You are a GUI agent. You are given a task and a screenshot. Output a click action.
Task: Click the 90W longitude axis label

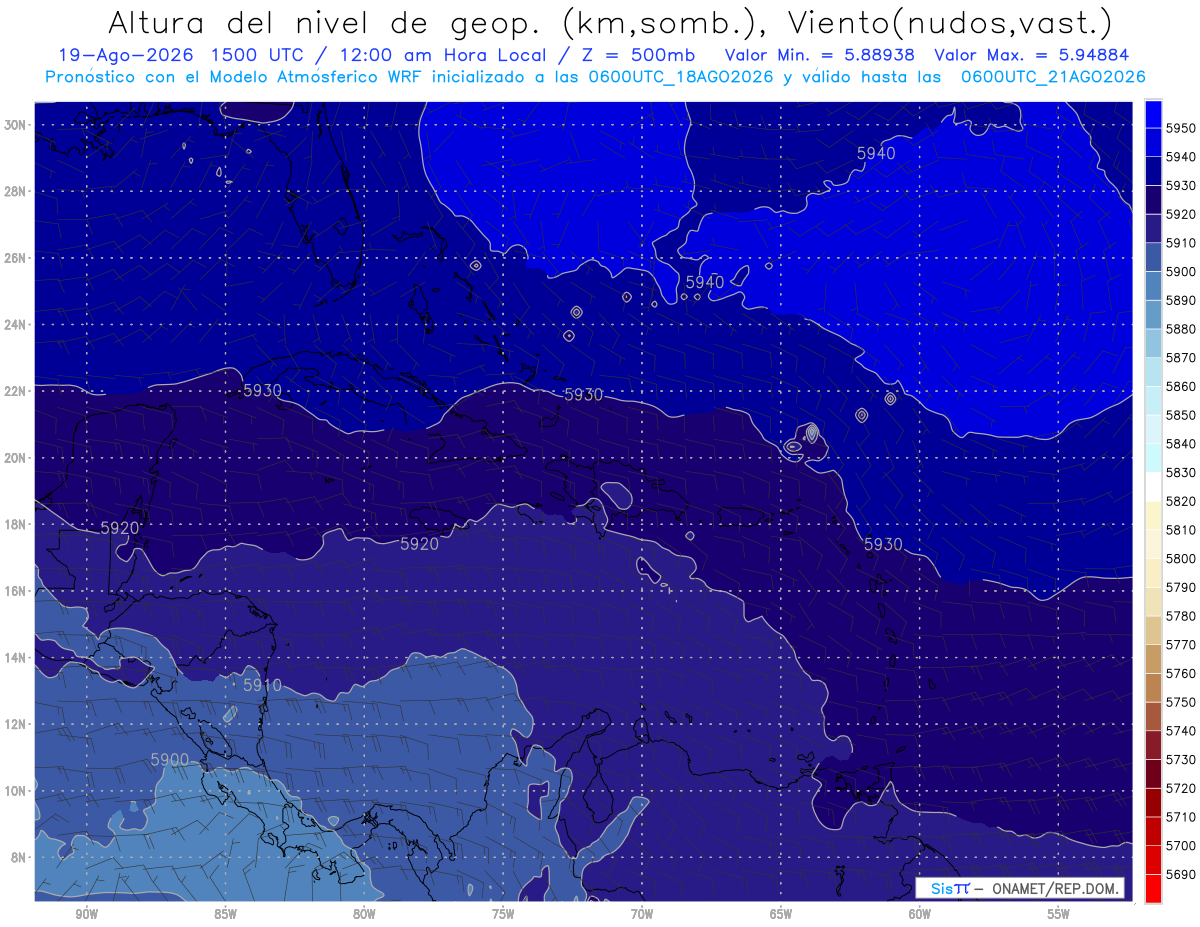click(x=86, y=914)
